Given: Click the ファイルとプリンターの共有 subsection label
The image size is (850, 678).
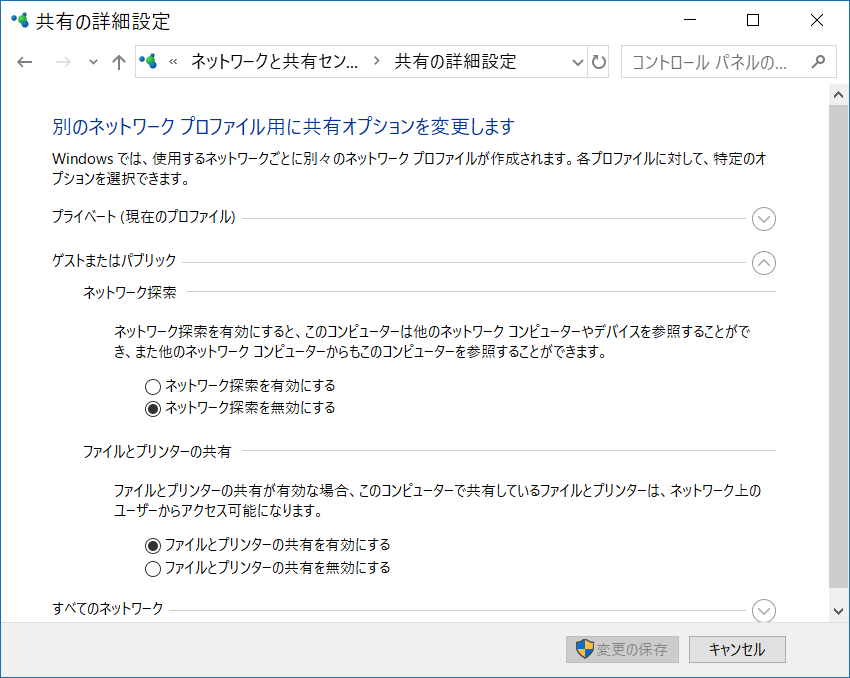Looking at the screenshot, I should [x=157, y=451].
